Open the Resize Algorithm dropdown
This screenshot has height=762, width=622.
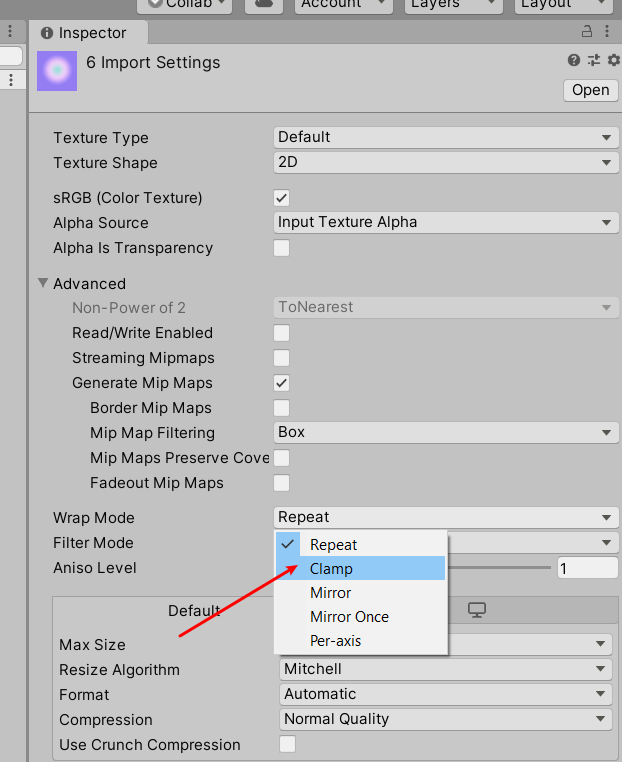click(446, 669)
